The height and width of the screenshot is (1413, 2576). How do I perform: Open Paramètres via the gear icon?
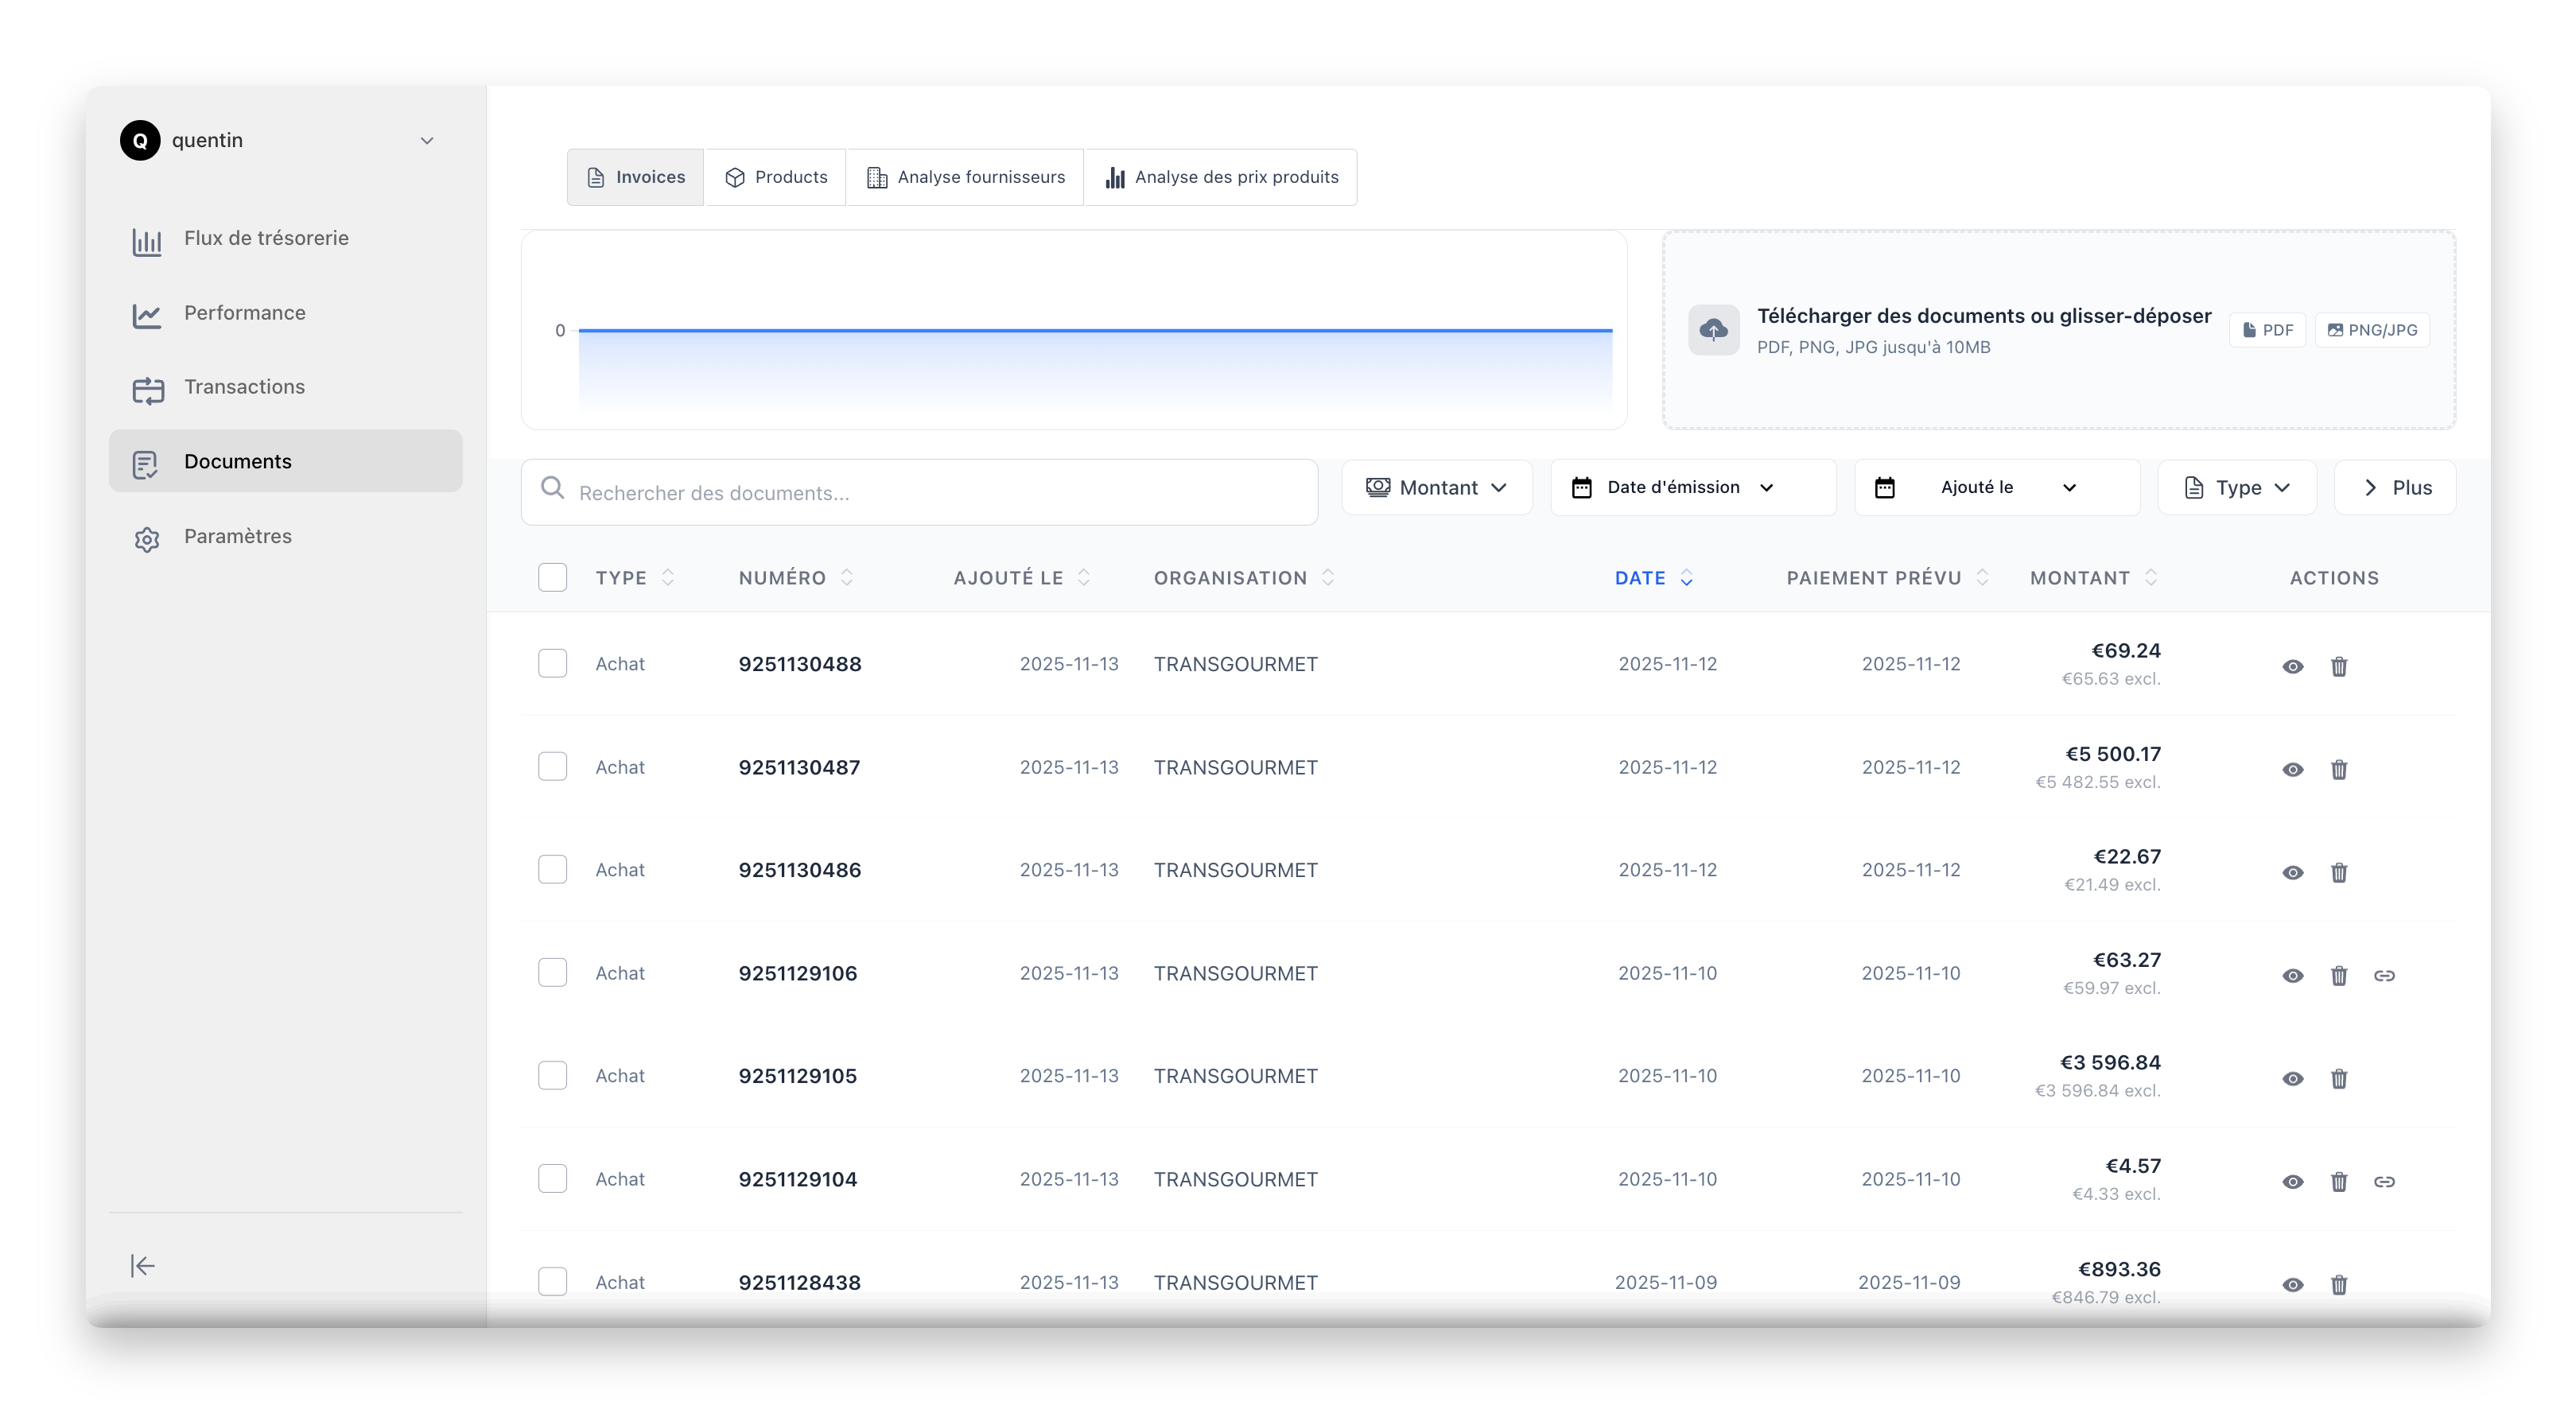(x=147, y=536)
